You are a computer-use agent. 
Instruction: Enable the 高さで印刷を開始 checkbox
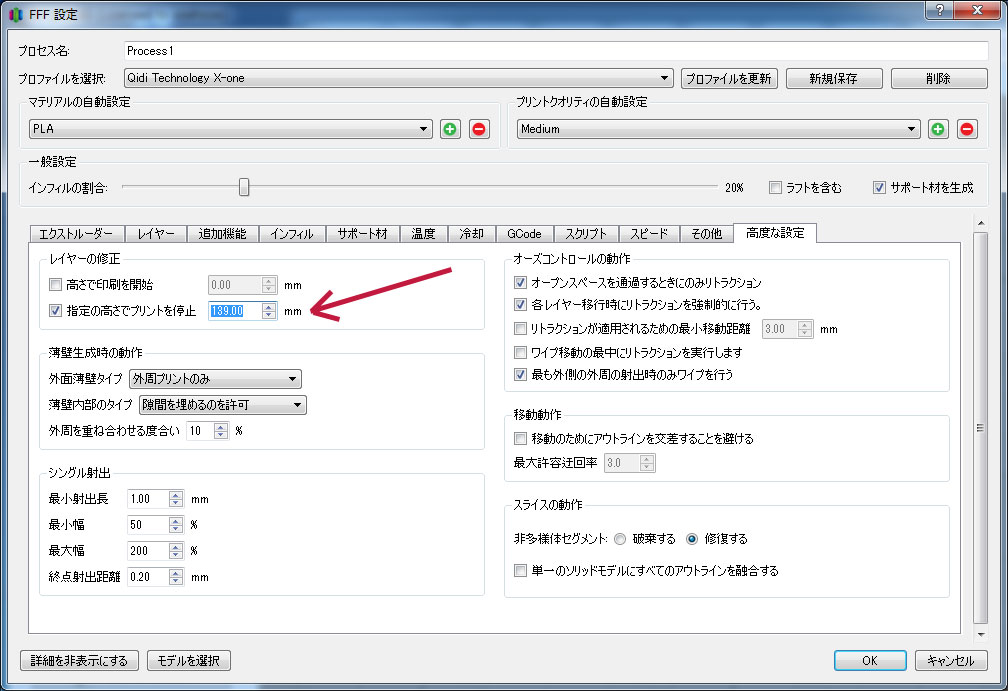55,285
